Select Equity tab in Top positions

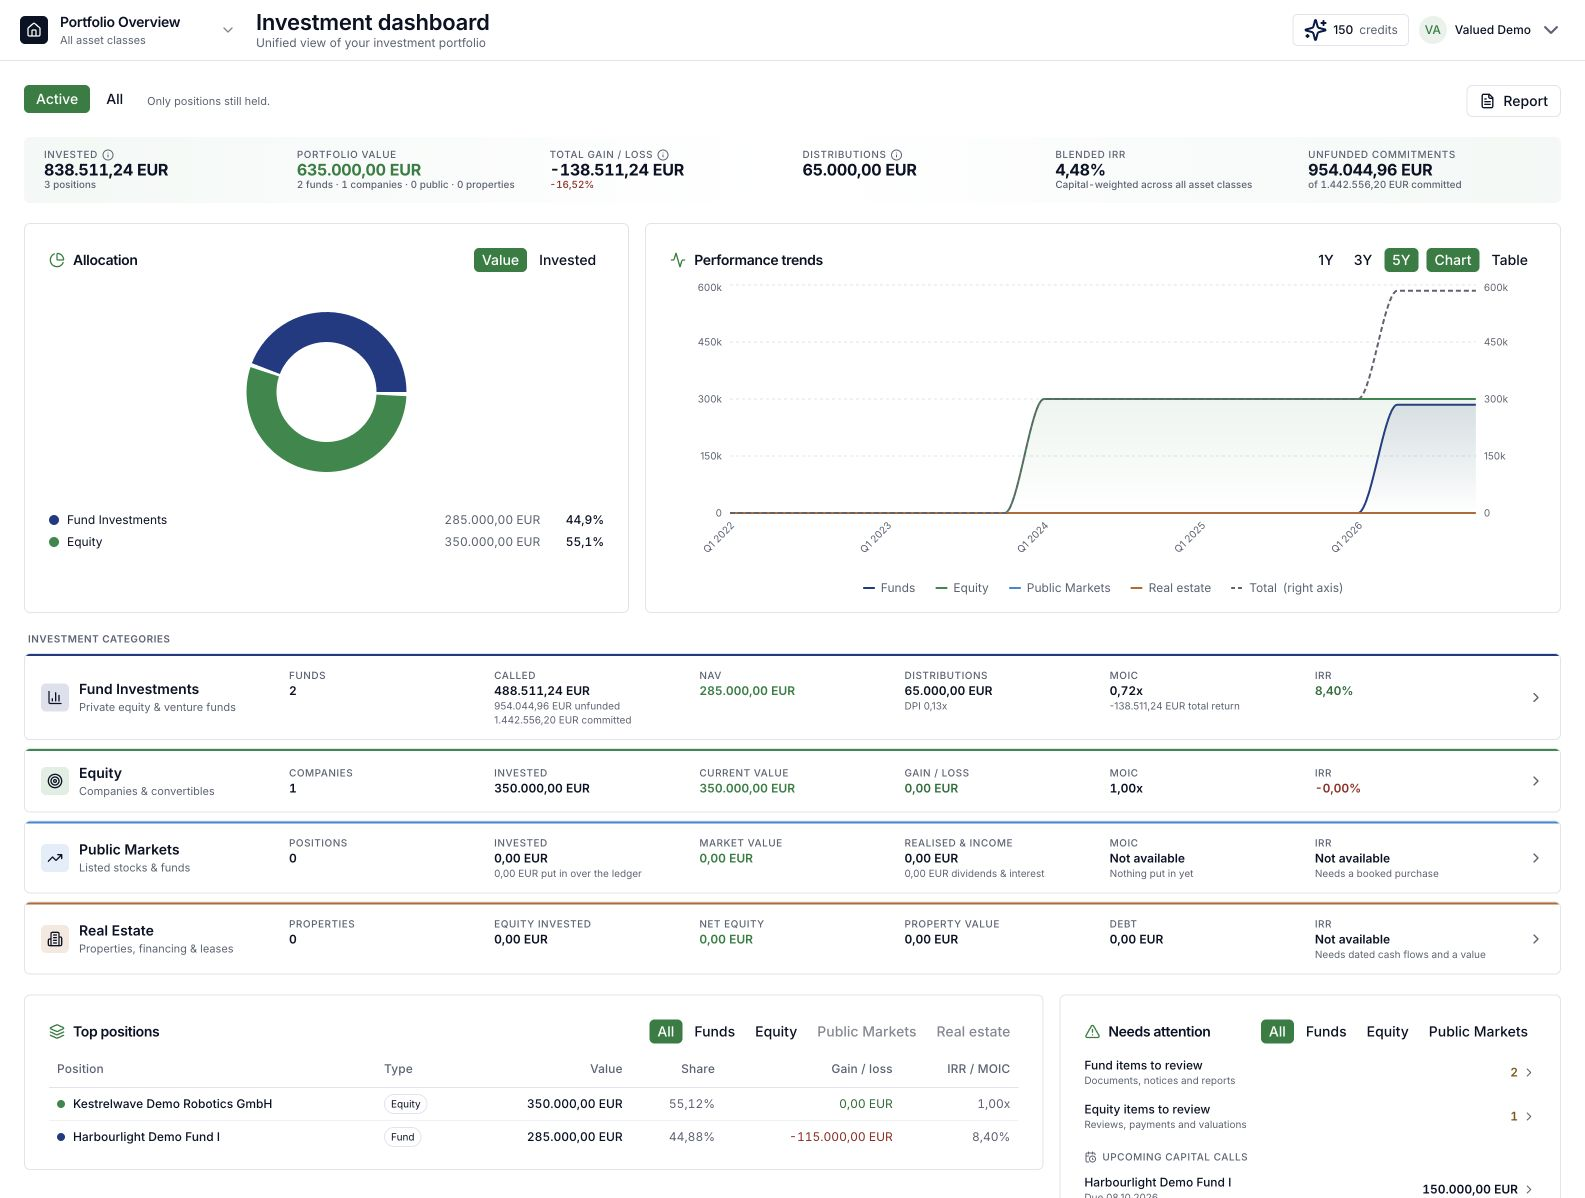point(776,1032)
